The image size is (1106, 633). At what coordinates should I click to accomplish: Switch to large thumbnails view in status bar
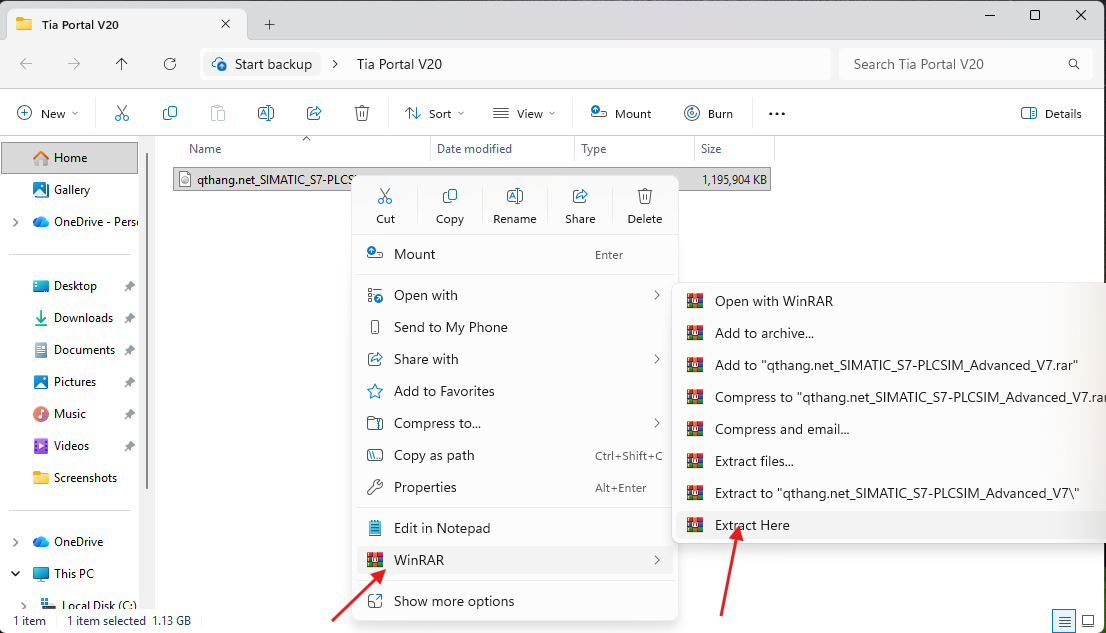click(1088, 621)
